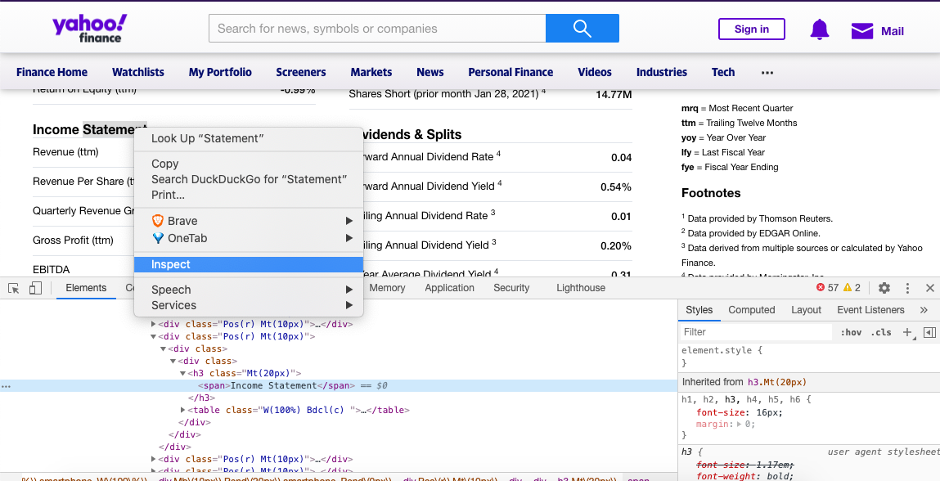Viewport: 941px width, 481px height.
Task: Open the News navigation link
Action: 430,72
